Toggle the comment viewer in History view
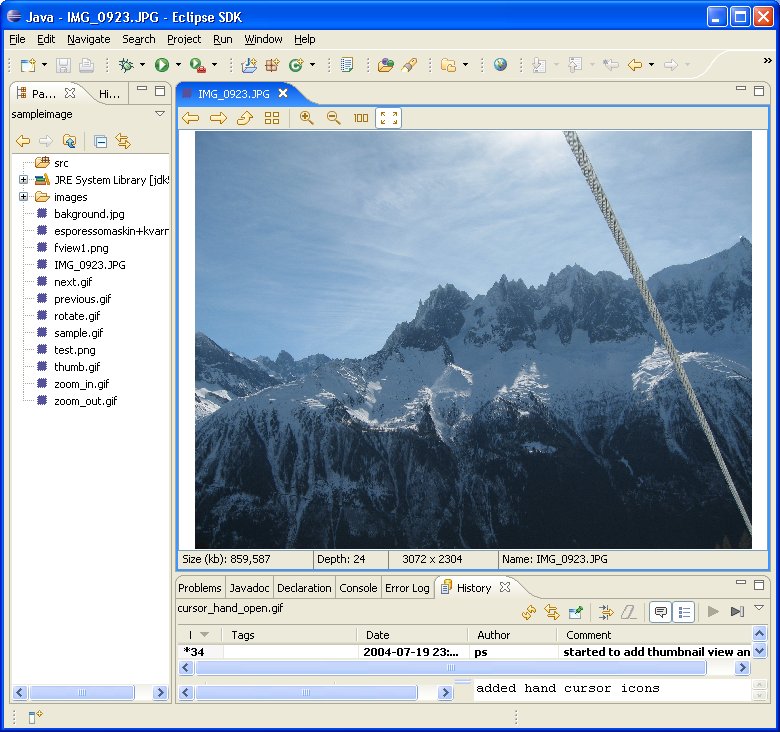780x732 pixels. [x=660, y=612]
